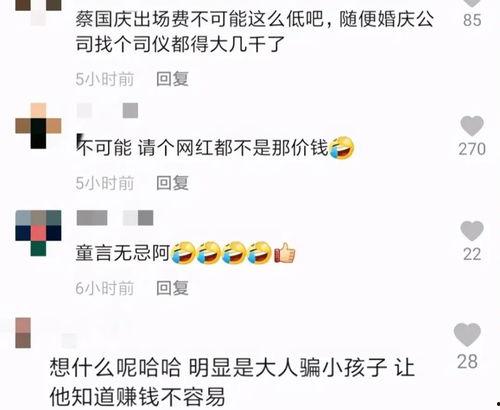Click laughing emoji after 那价钱
This screenshot has height=410, width=500.
point(342,148)
